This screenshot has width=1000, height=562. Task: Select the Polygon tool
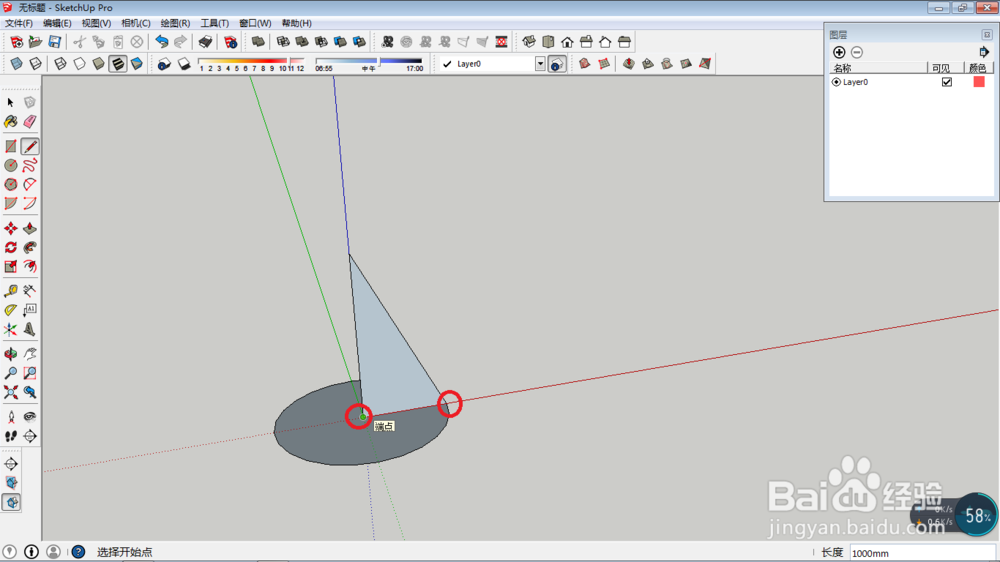coord(10,184)
